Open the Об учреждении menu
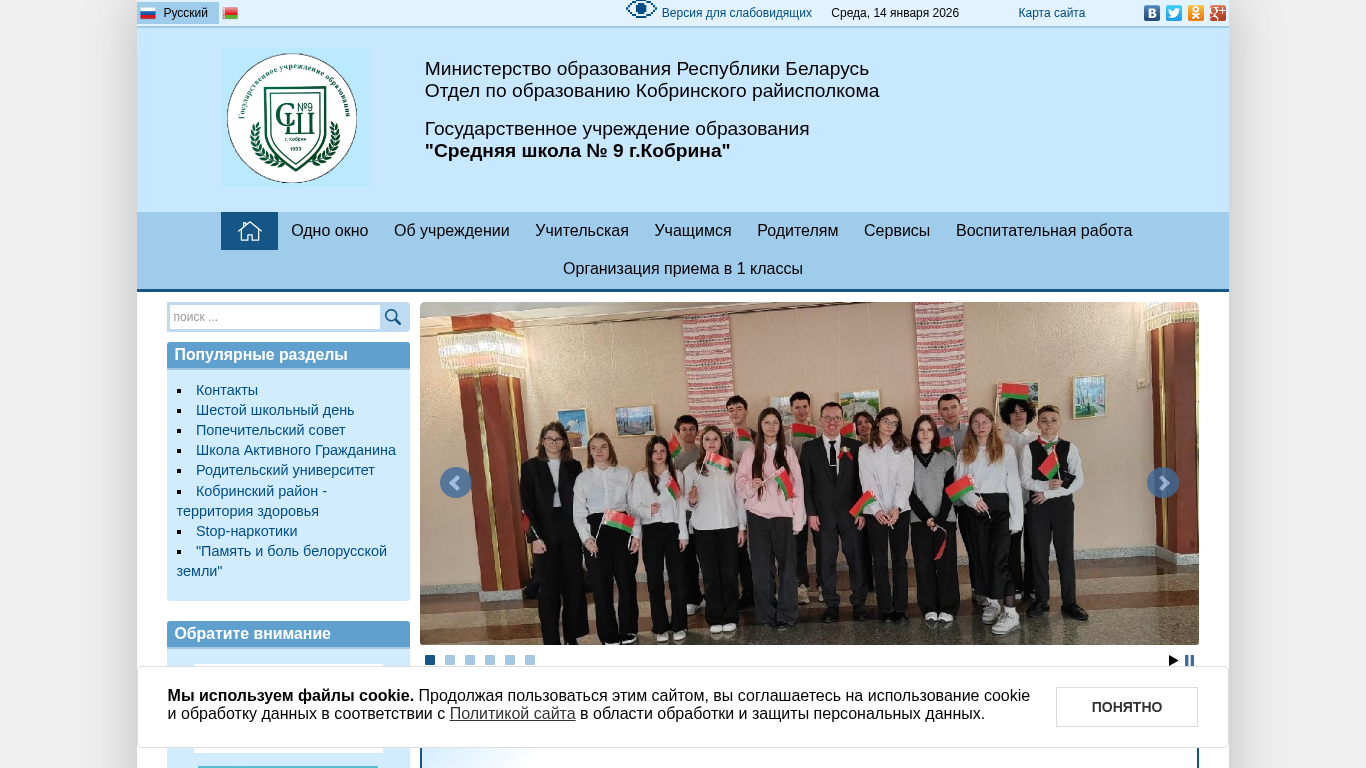This screenshot has width=1366, height=768. pyautogui.click(x=452, y=231)
